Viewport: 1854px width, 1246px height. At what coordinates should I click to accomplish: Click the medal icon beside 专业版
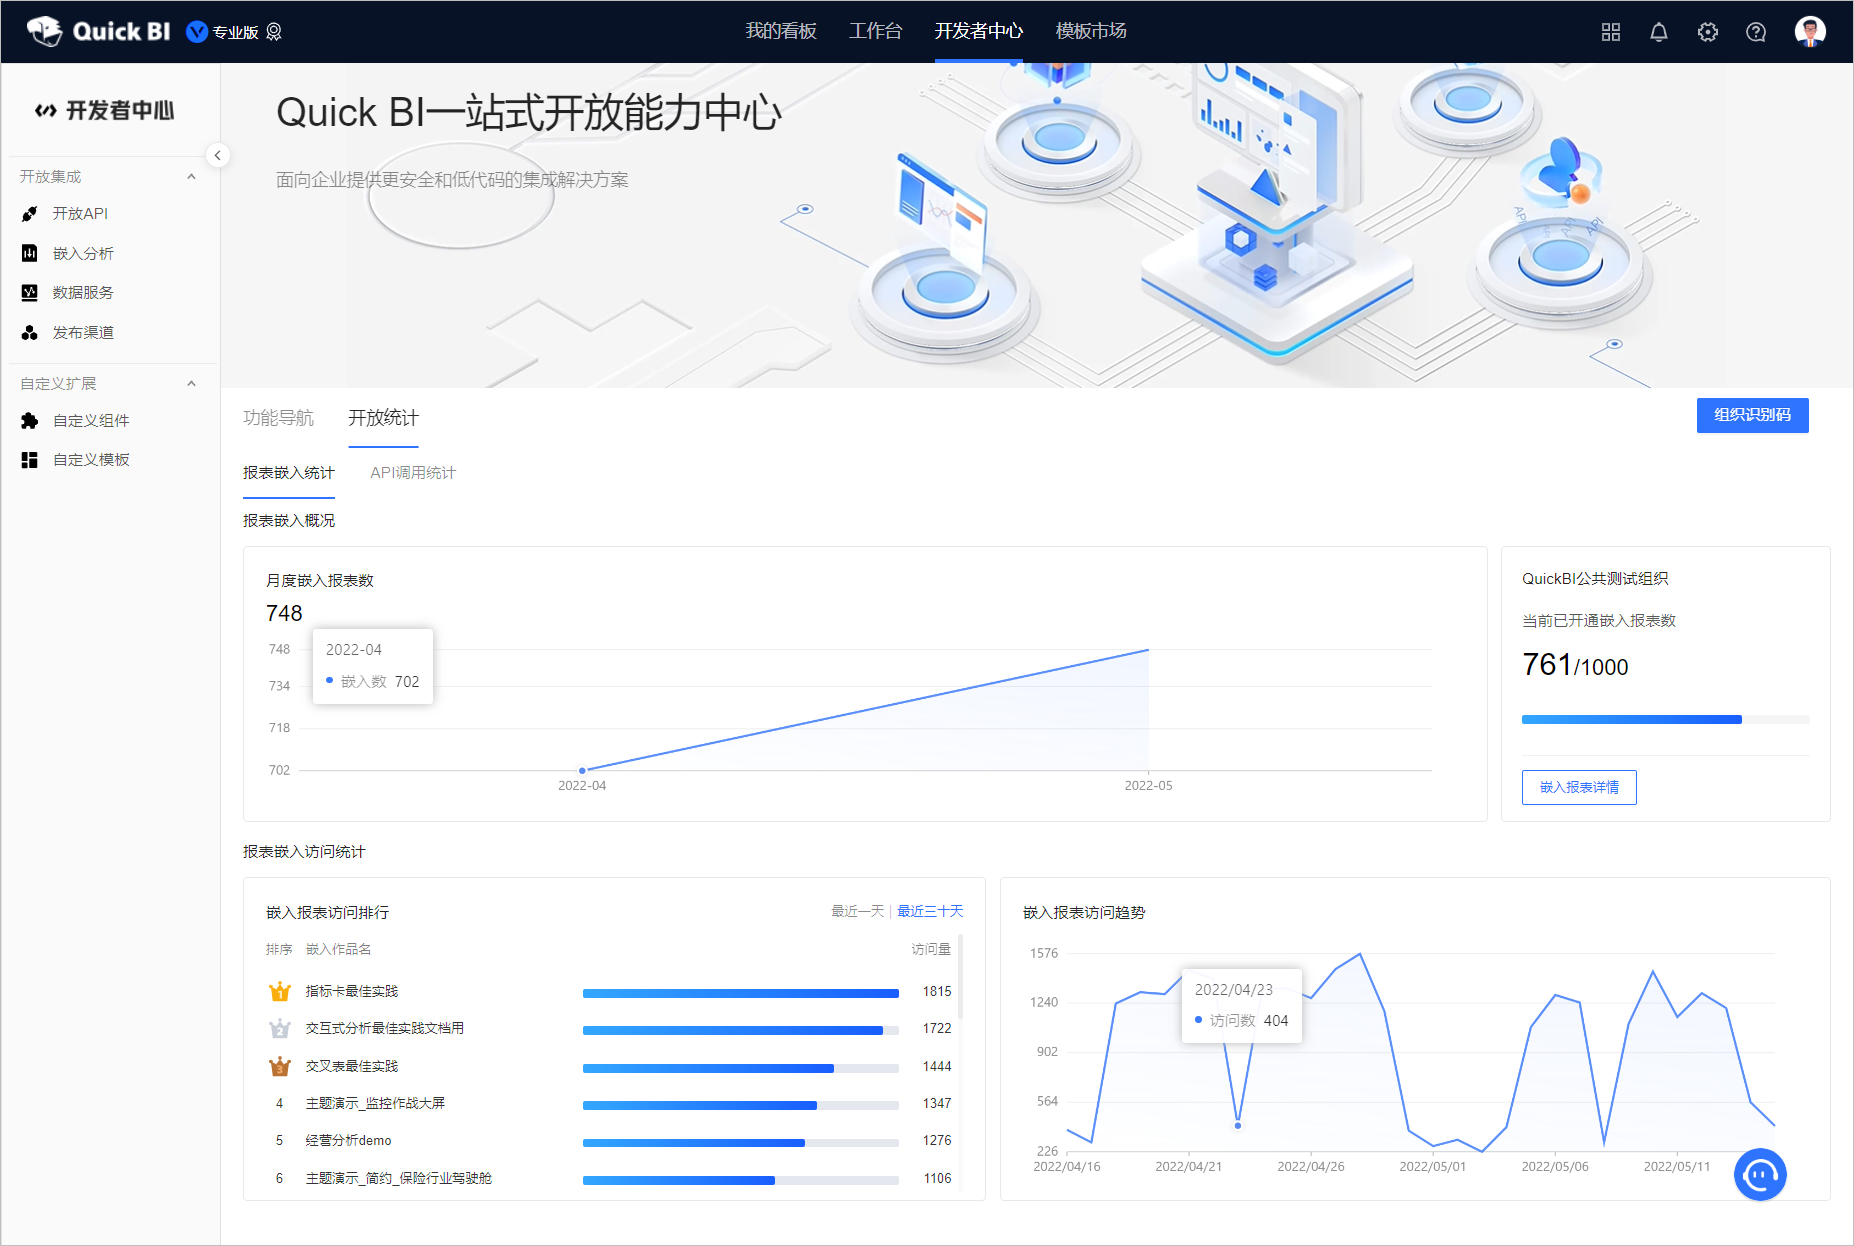click(274, 32)
